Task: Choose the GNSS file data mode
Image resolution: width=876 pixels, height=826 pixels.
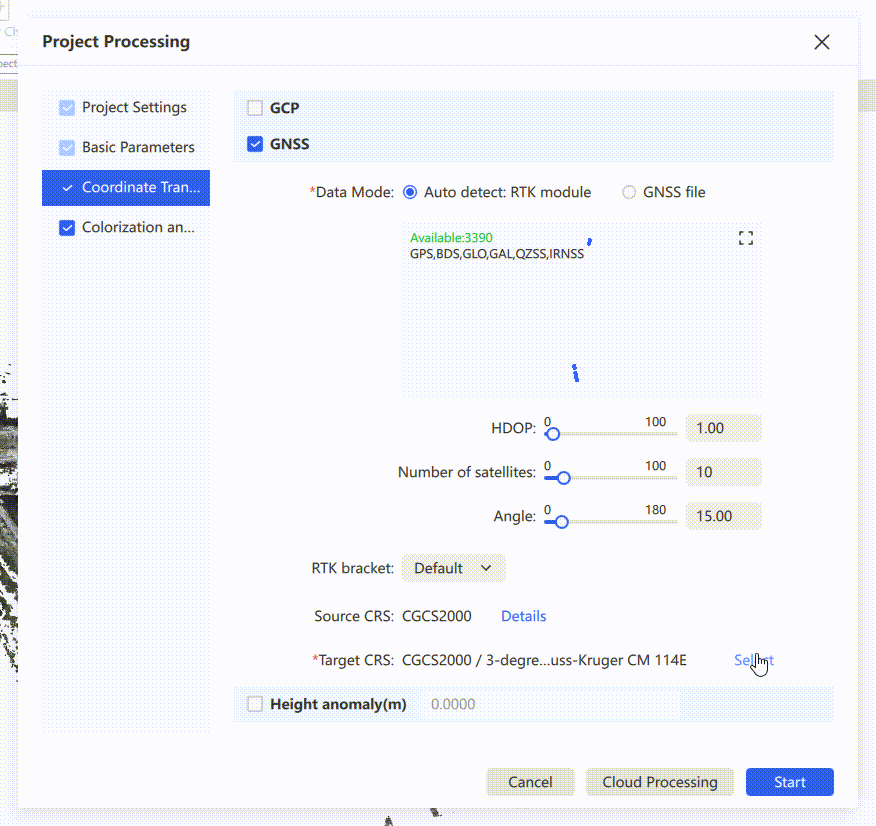Action: pos(629,193)
